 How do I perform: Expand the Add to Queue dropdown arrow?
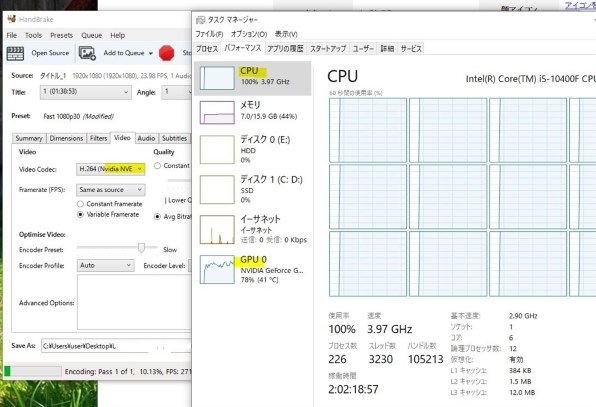[151, 54]
